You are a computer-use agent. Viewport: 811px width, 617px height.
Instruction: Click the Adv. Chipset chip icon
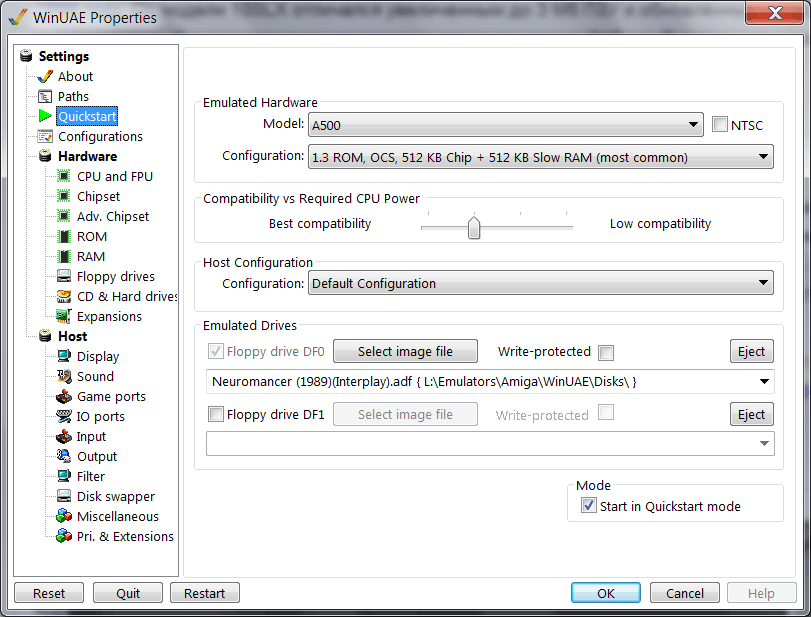click(x=64, y=216)
